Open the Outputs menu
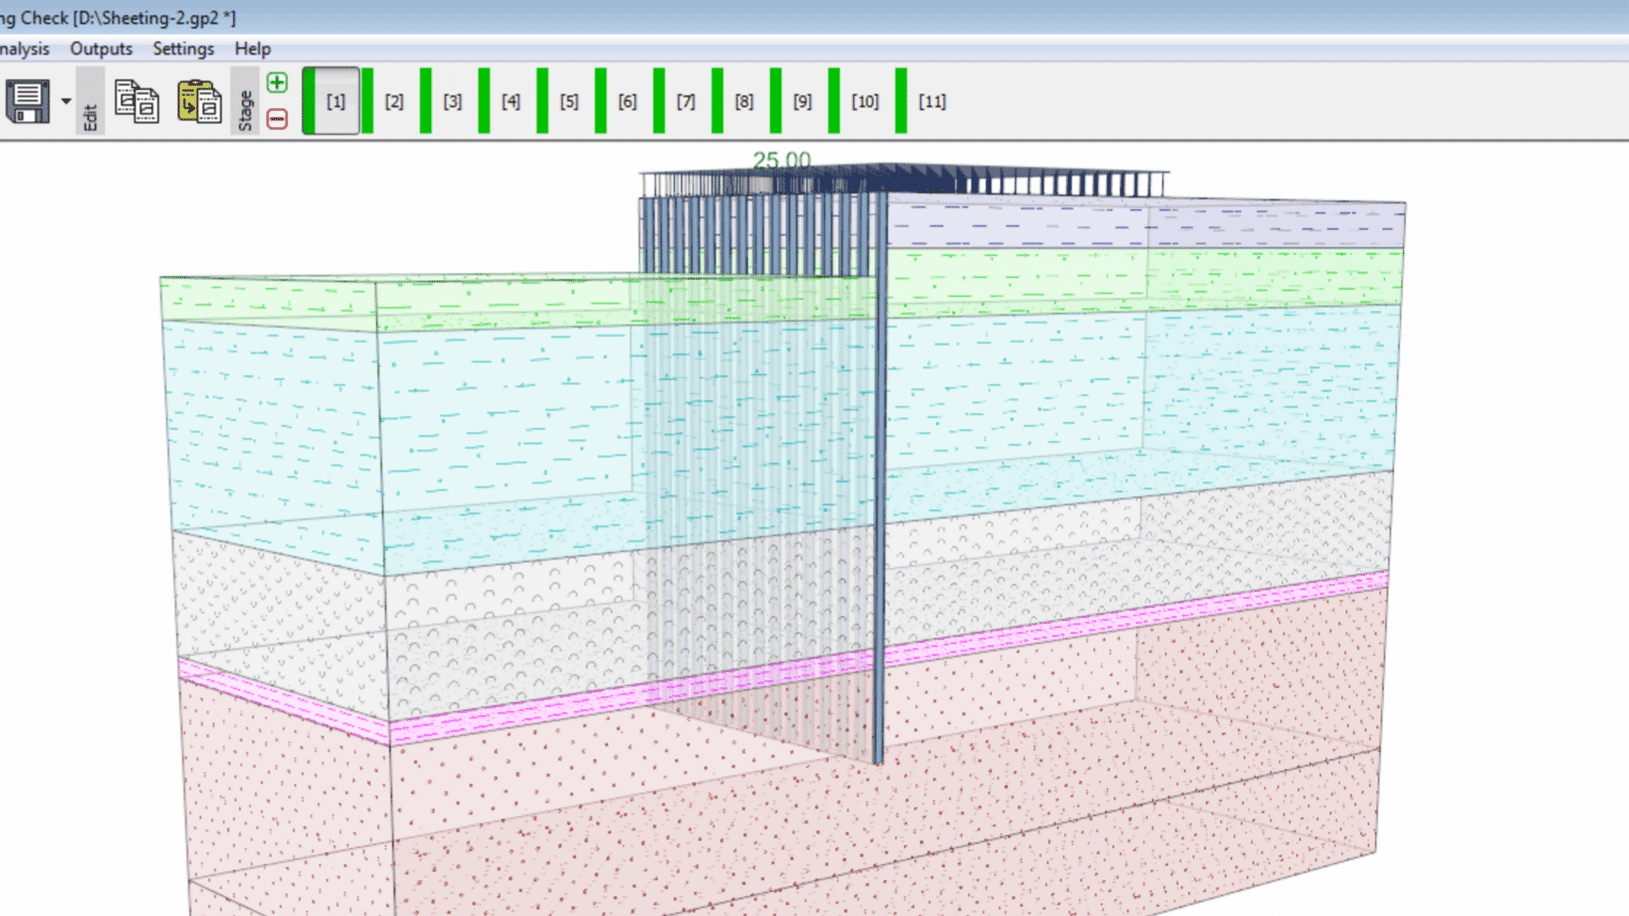Screen dimensions: 1629x916 [101, 49]
